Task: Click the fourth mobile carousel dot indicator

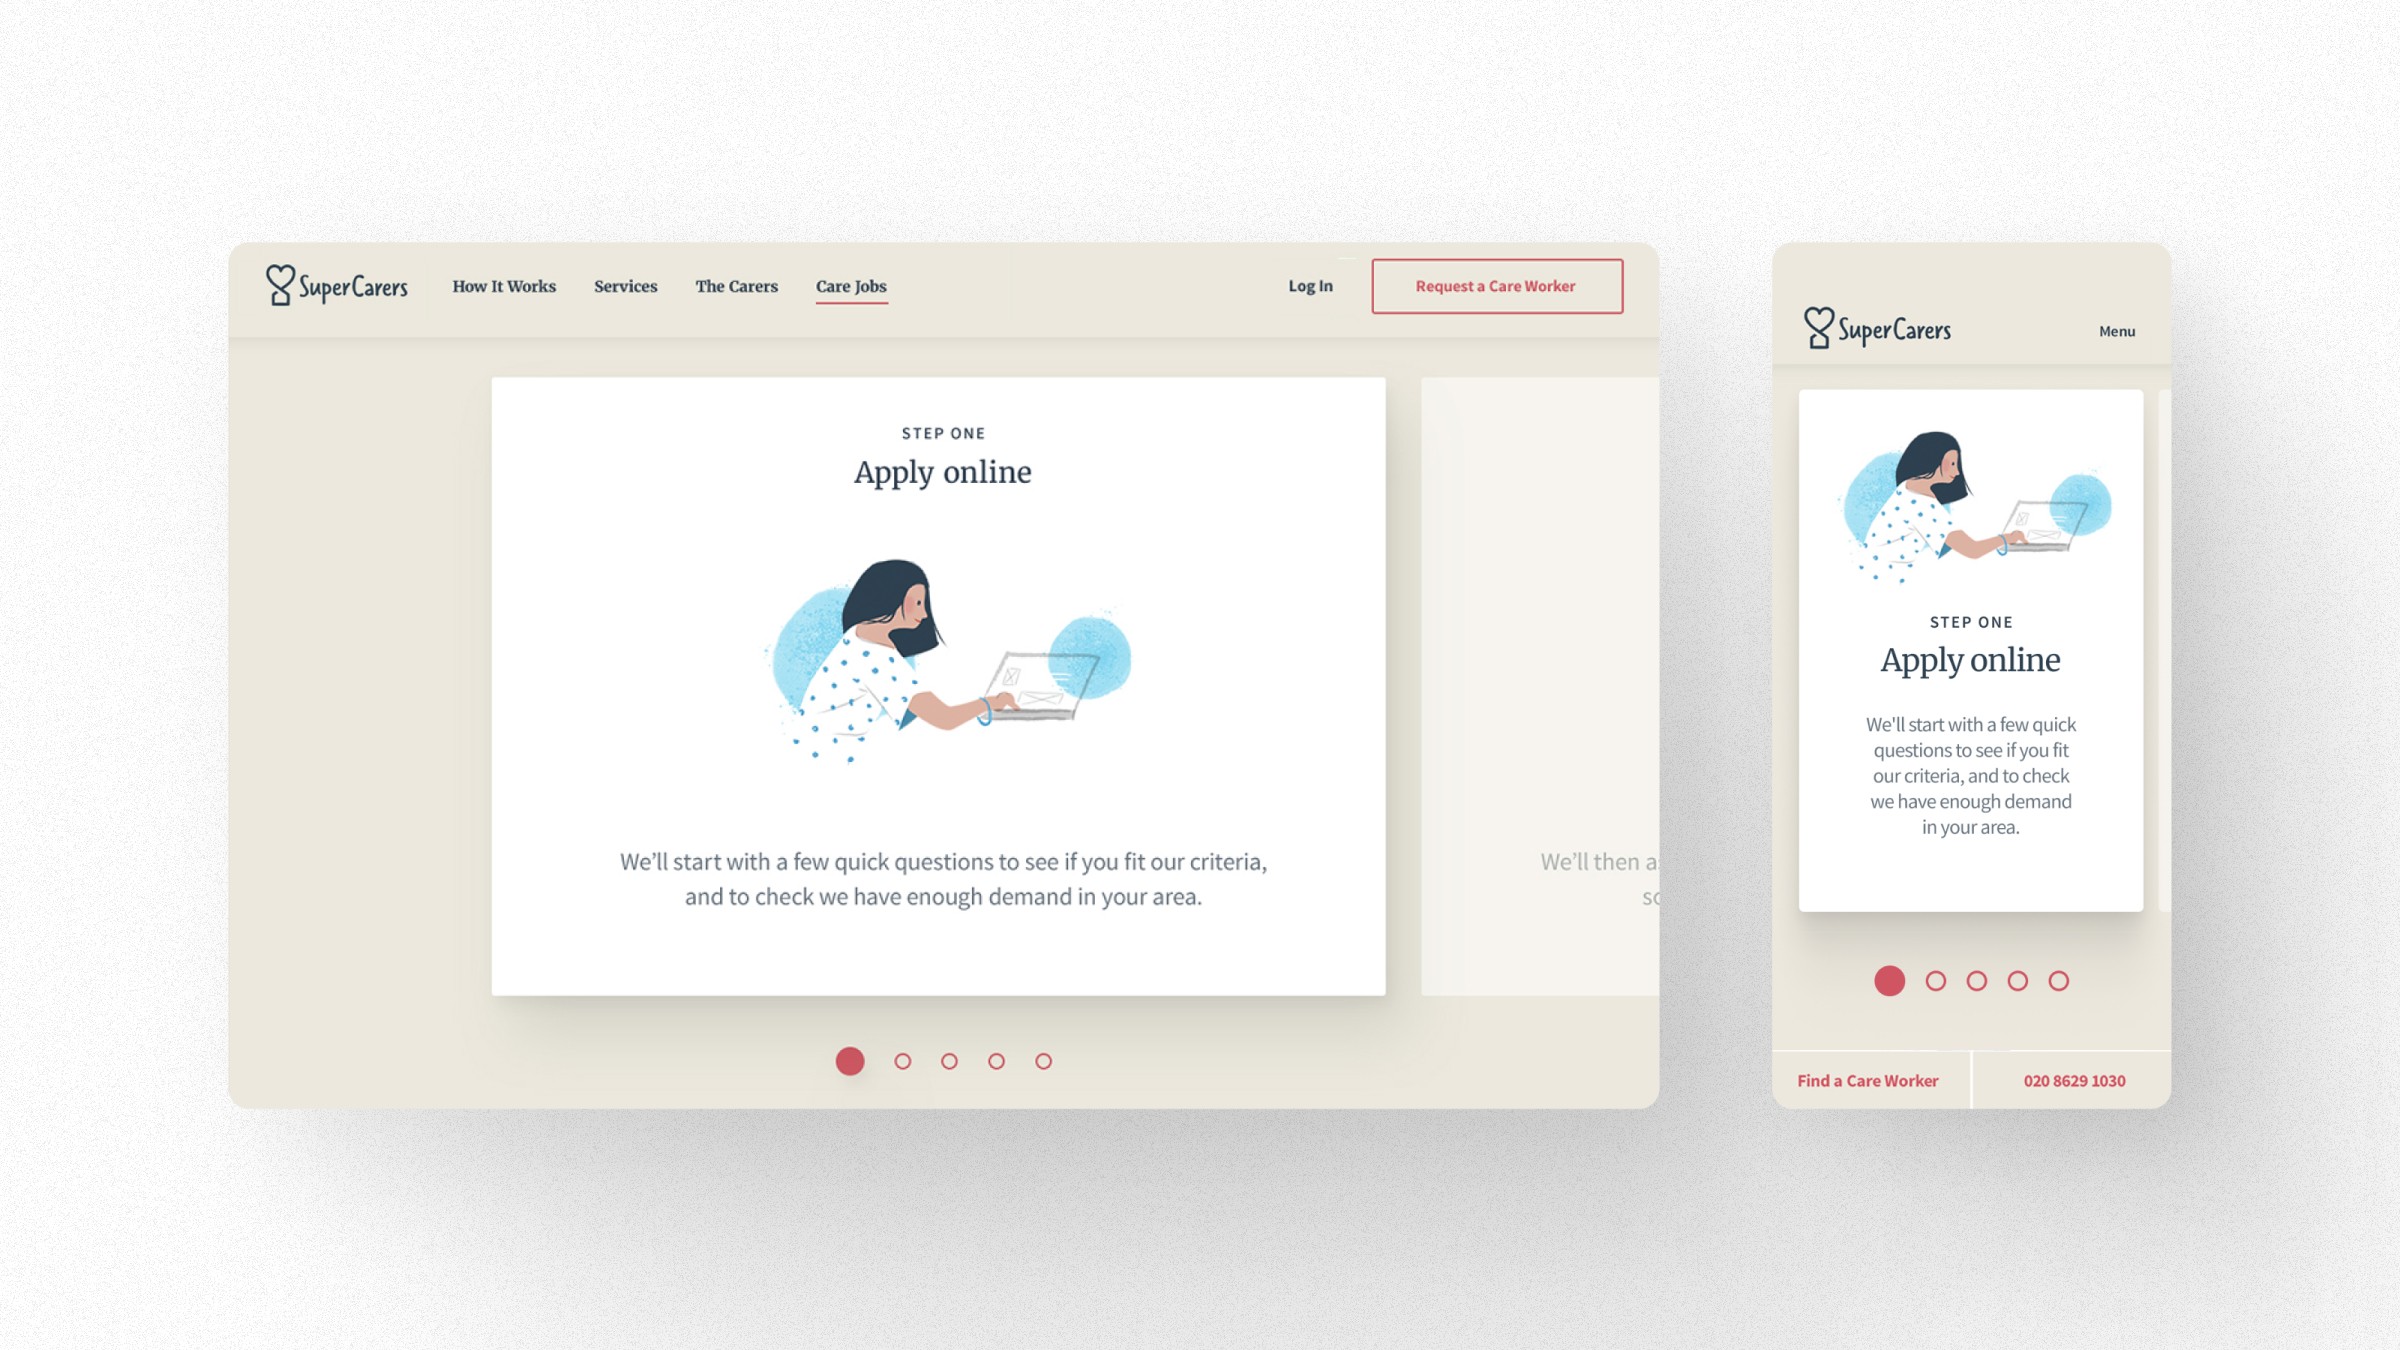Action: [2016, 979]
